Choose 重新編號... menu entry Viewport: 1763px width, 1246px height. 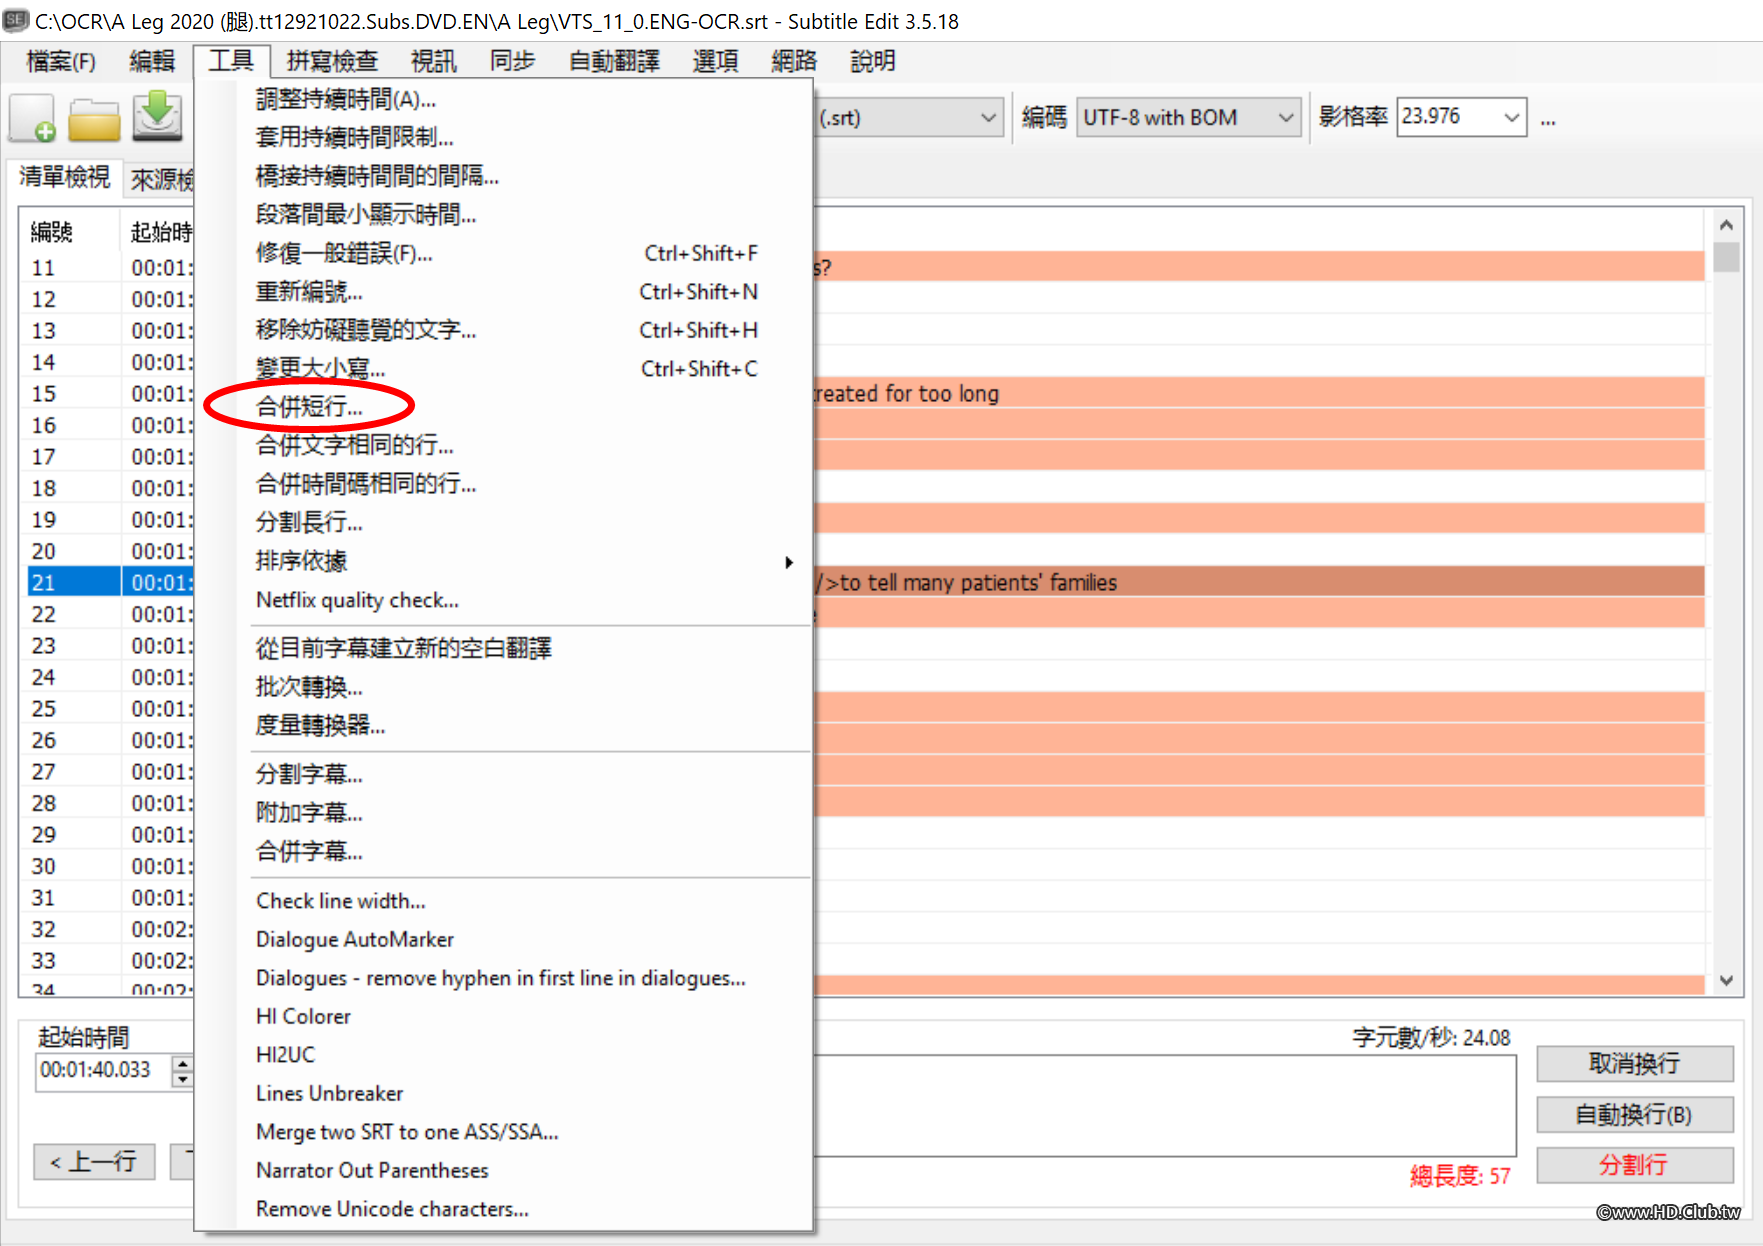pos(505,291)
